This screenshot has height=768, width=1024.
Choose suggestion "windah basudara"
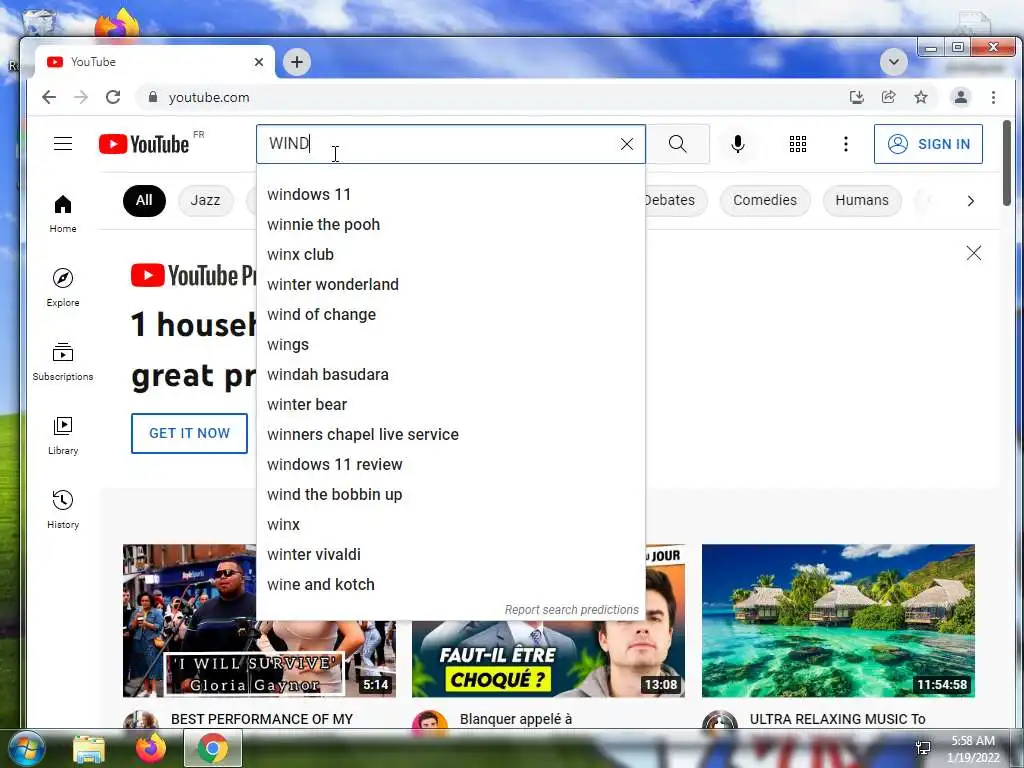(x=451, y=375)
